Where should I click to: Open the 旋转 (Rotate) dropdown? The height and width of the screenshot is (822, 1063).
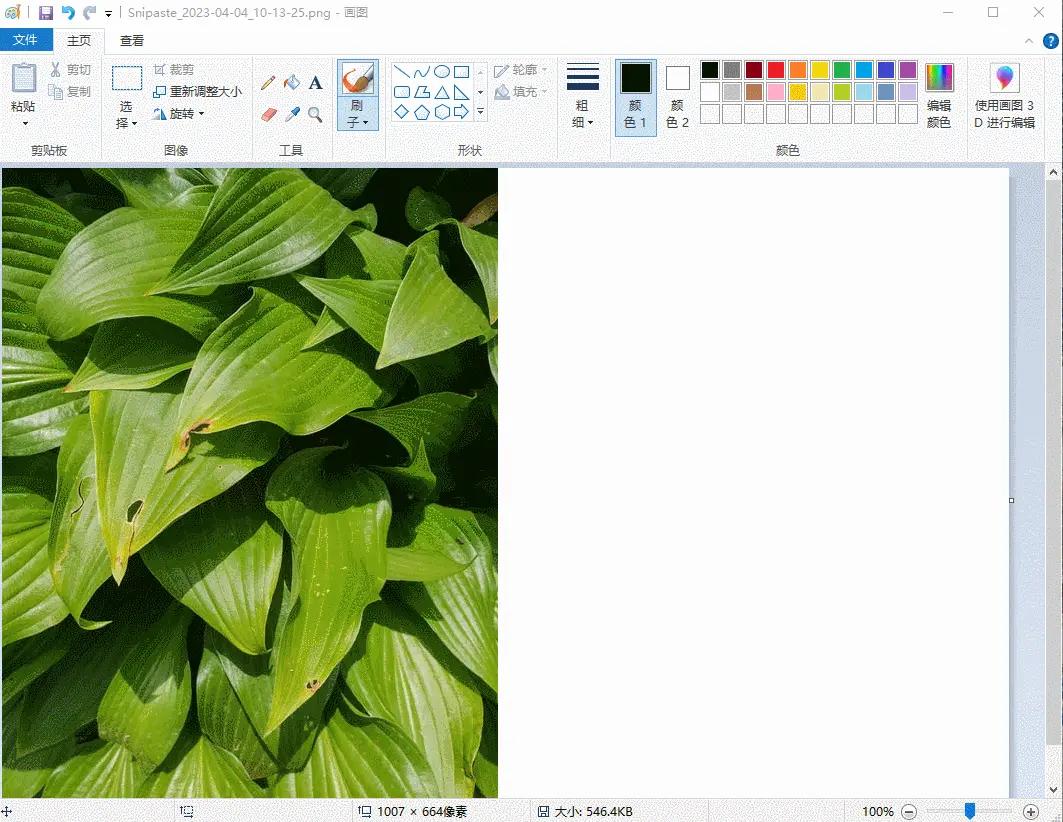click(180, 113)
